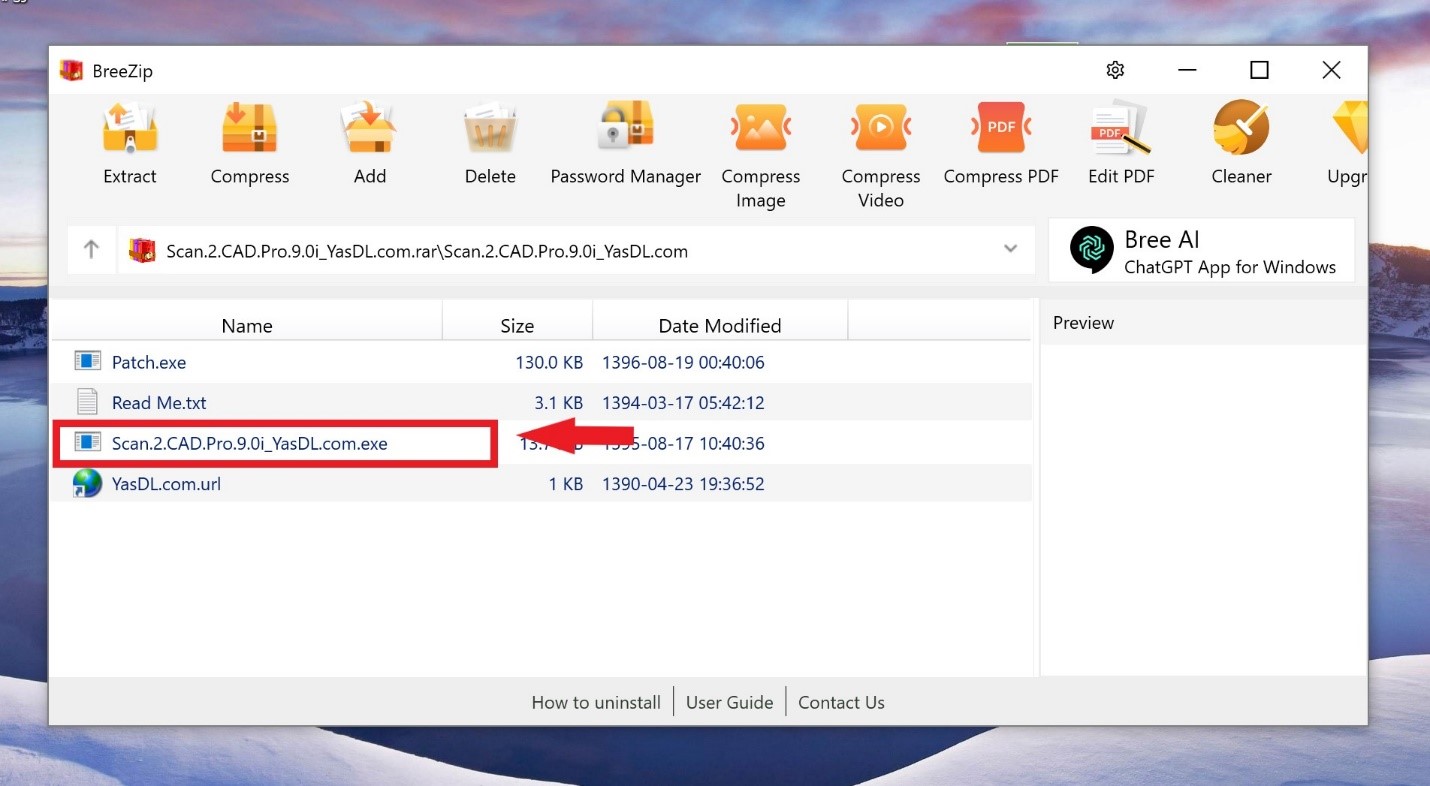
Task: Select the Patch.exe file name
Action: tap(149, 362)
